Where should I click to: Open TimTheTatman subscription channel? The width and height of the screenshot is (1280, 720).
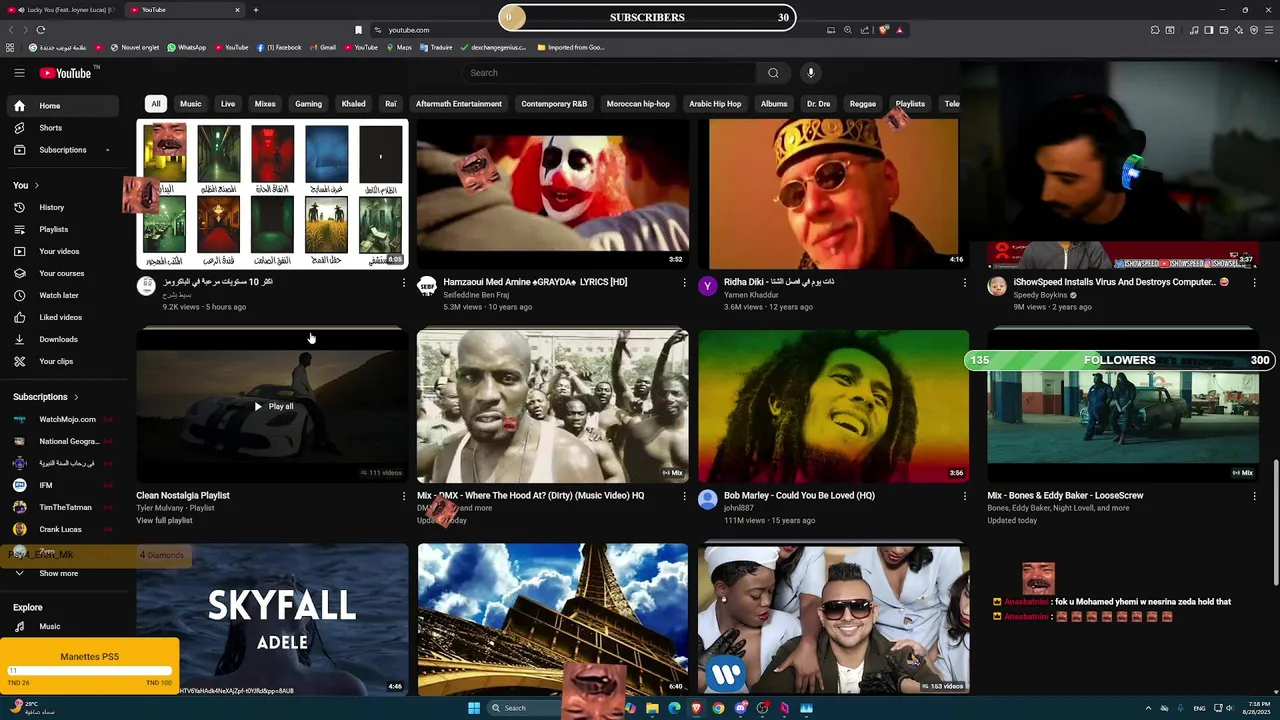pos(65,508)
